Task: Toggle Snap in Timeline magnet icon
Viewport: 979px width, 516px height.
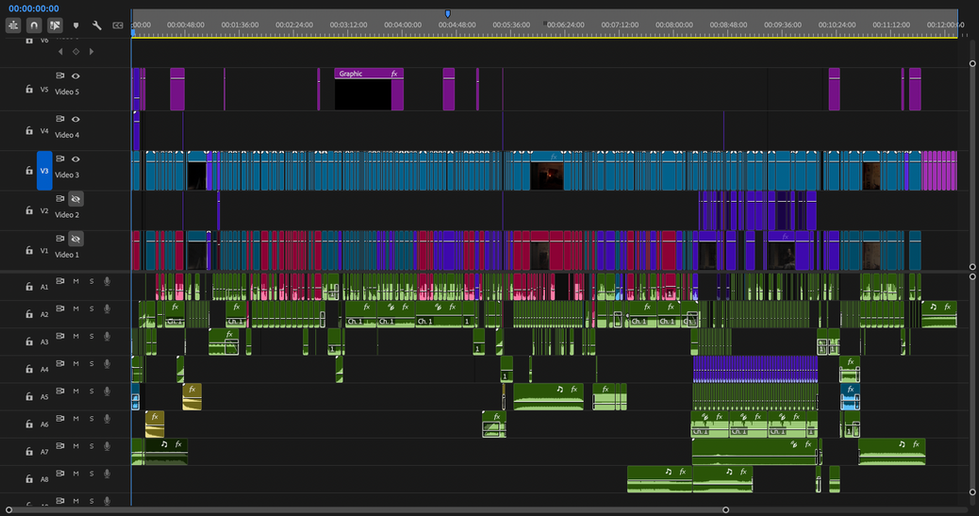Action: [34, 25]
